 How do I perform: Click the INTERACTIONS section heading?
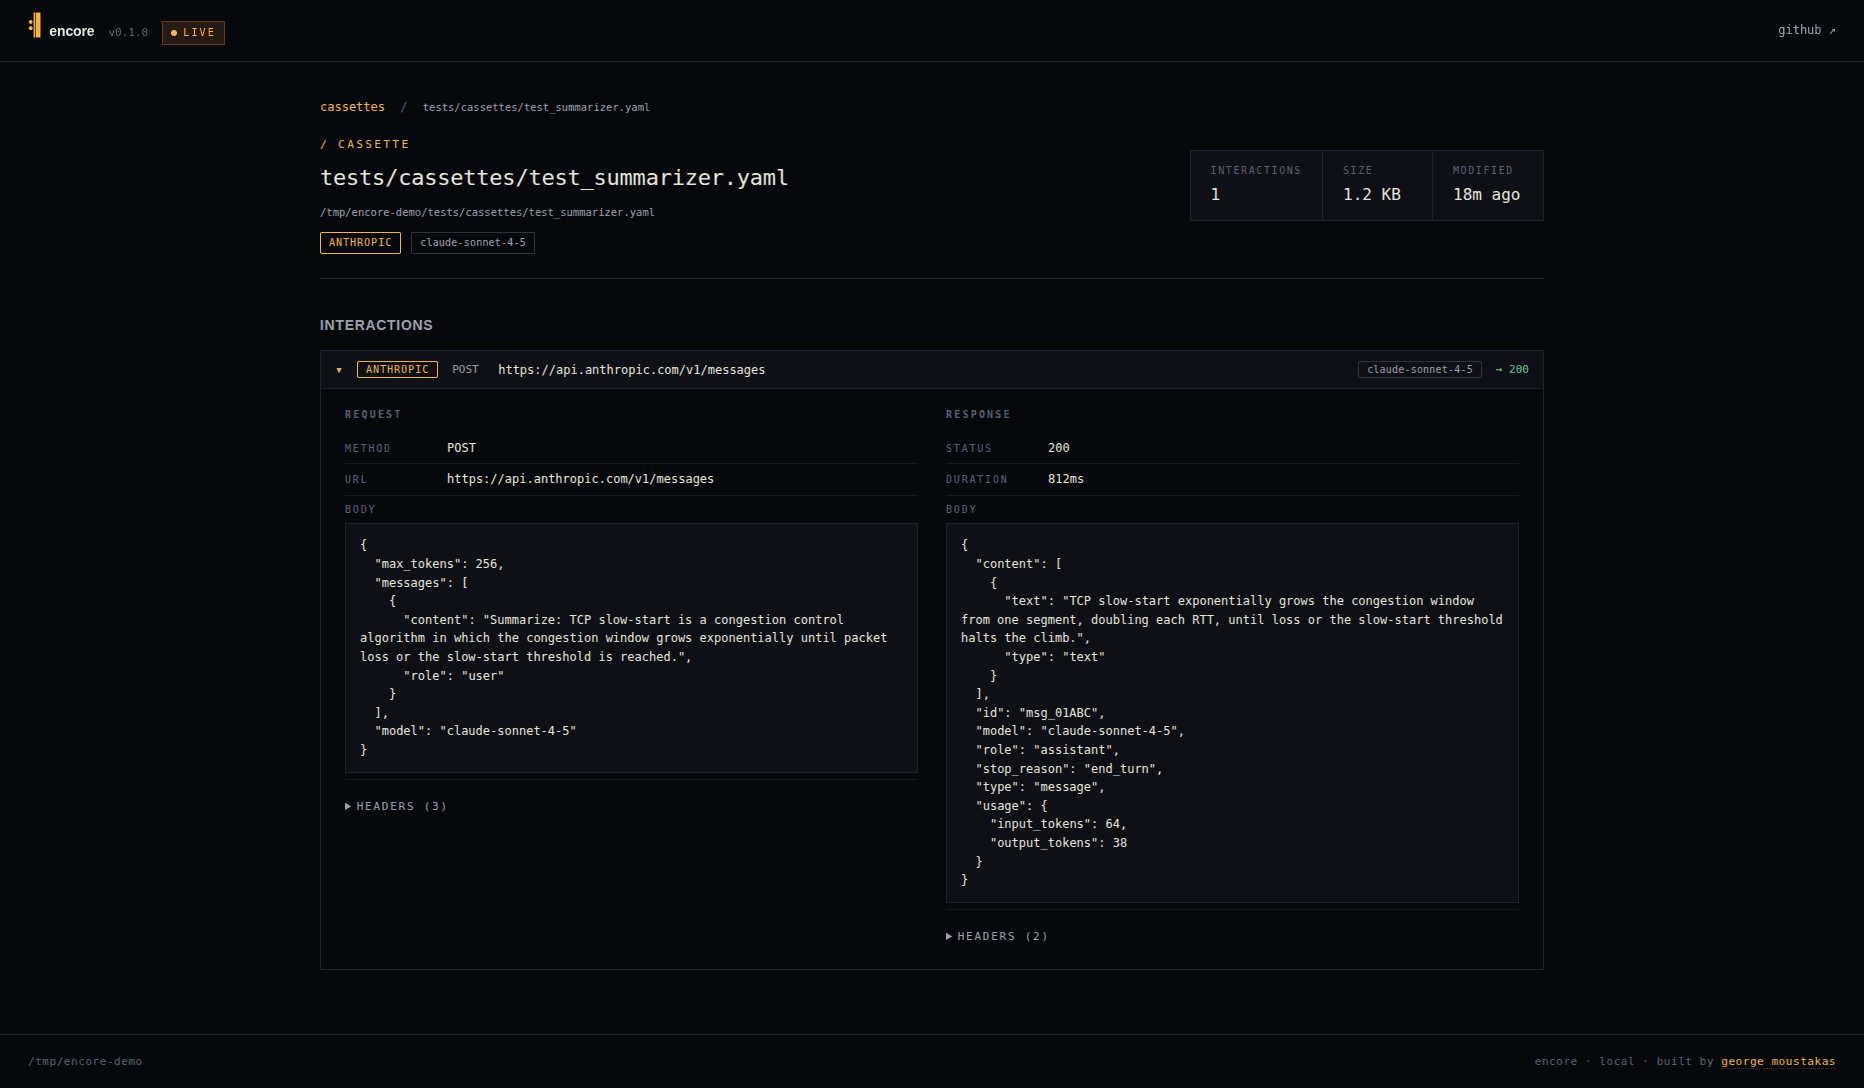[x=376, y=325]
